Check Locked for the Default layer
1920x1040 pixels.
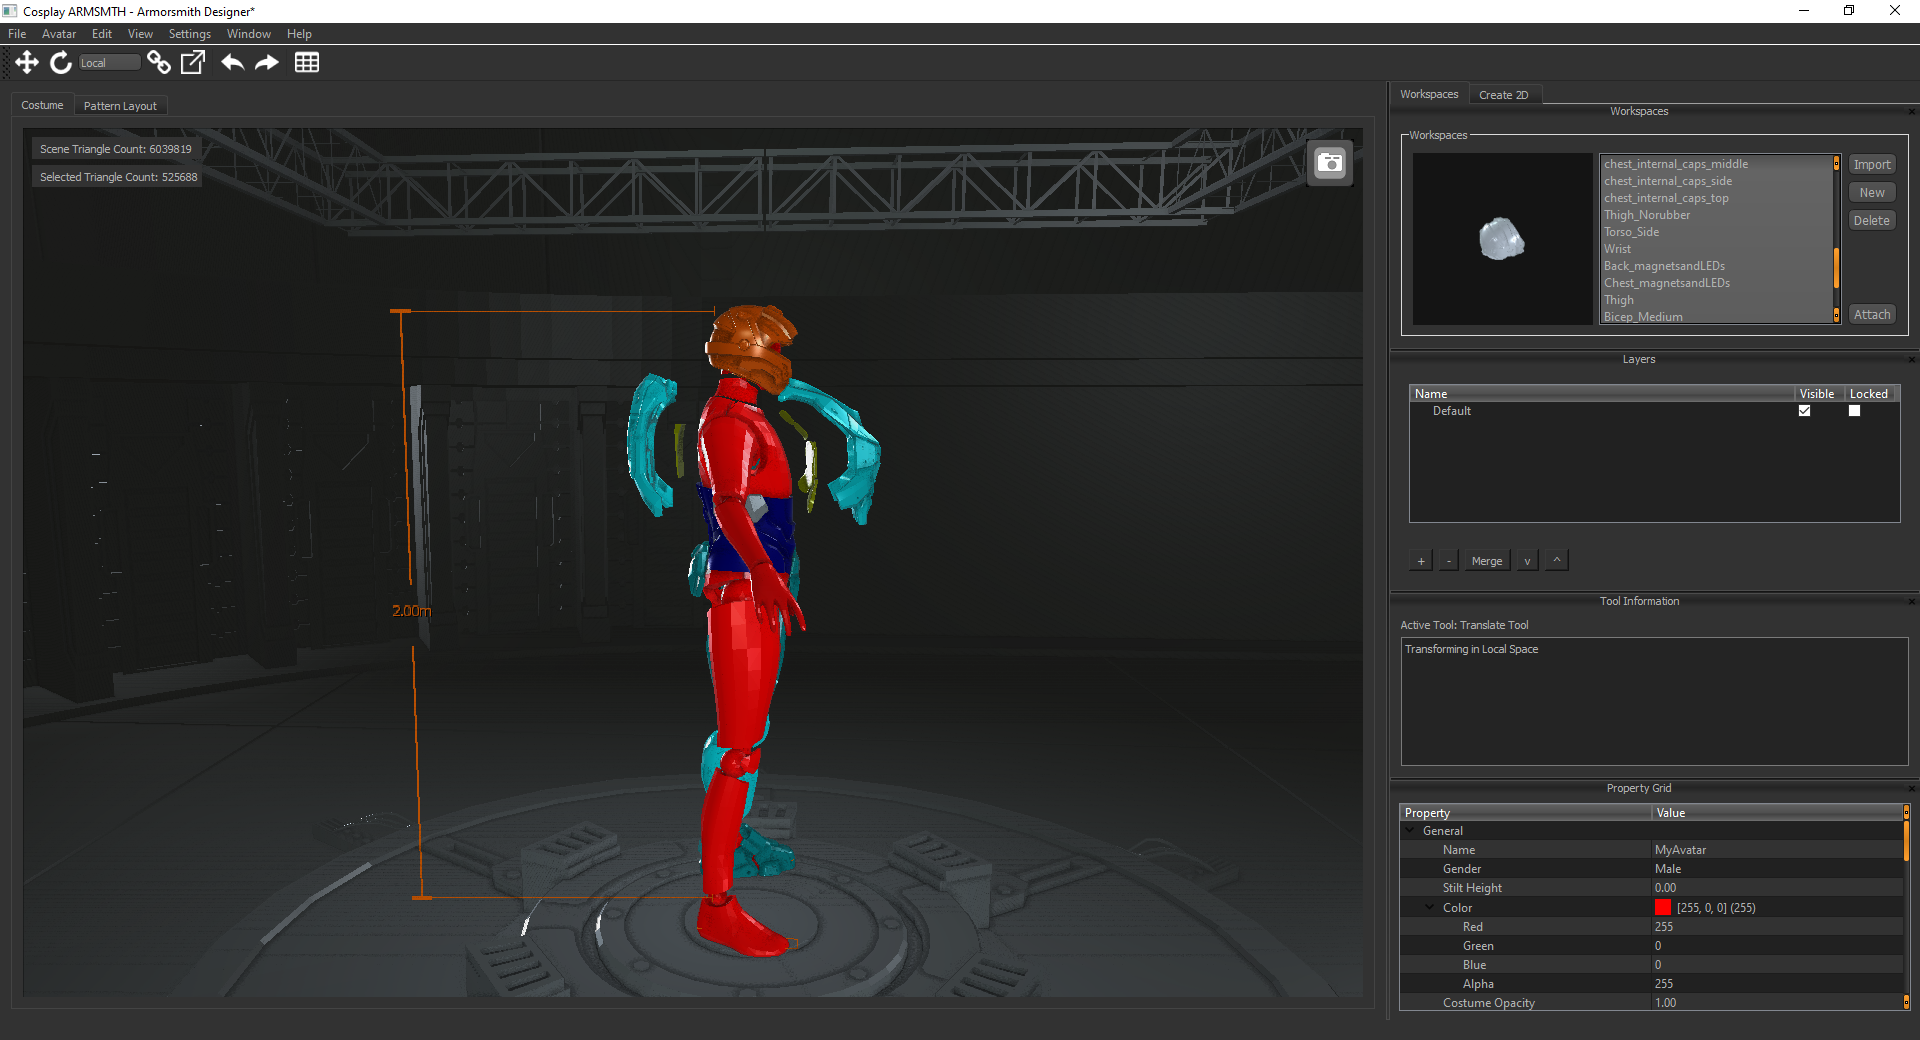click(x=1854, y=411)
